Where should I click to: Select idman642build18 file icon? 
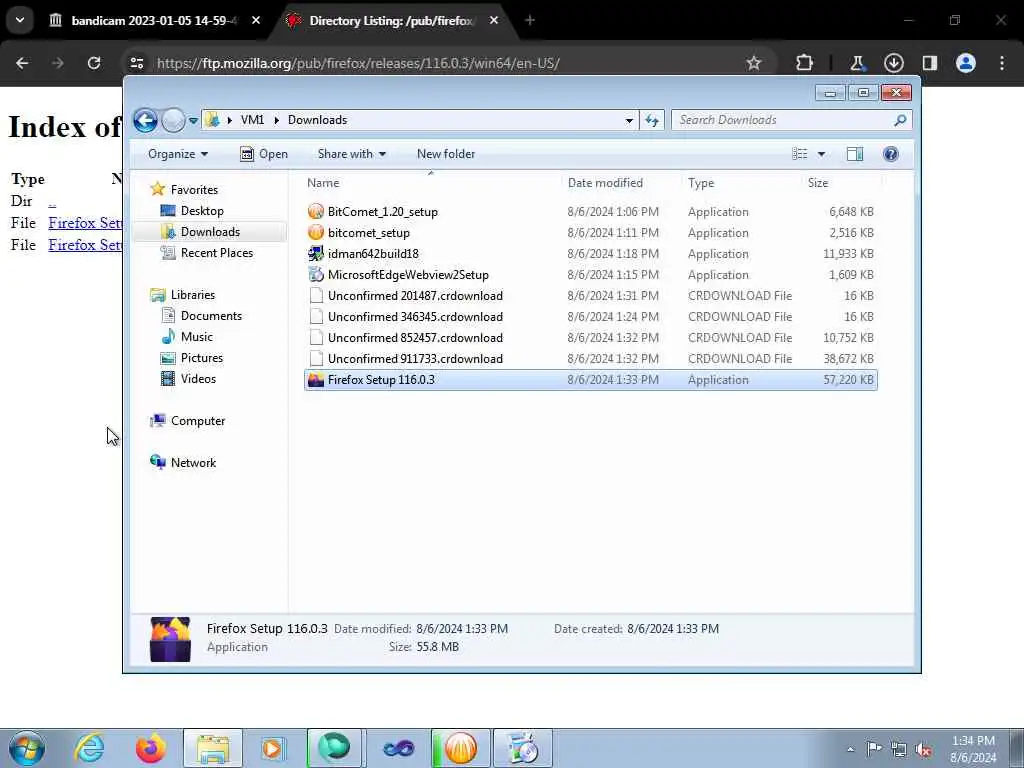click(x=315, y=253)
